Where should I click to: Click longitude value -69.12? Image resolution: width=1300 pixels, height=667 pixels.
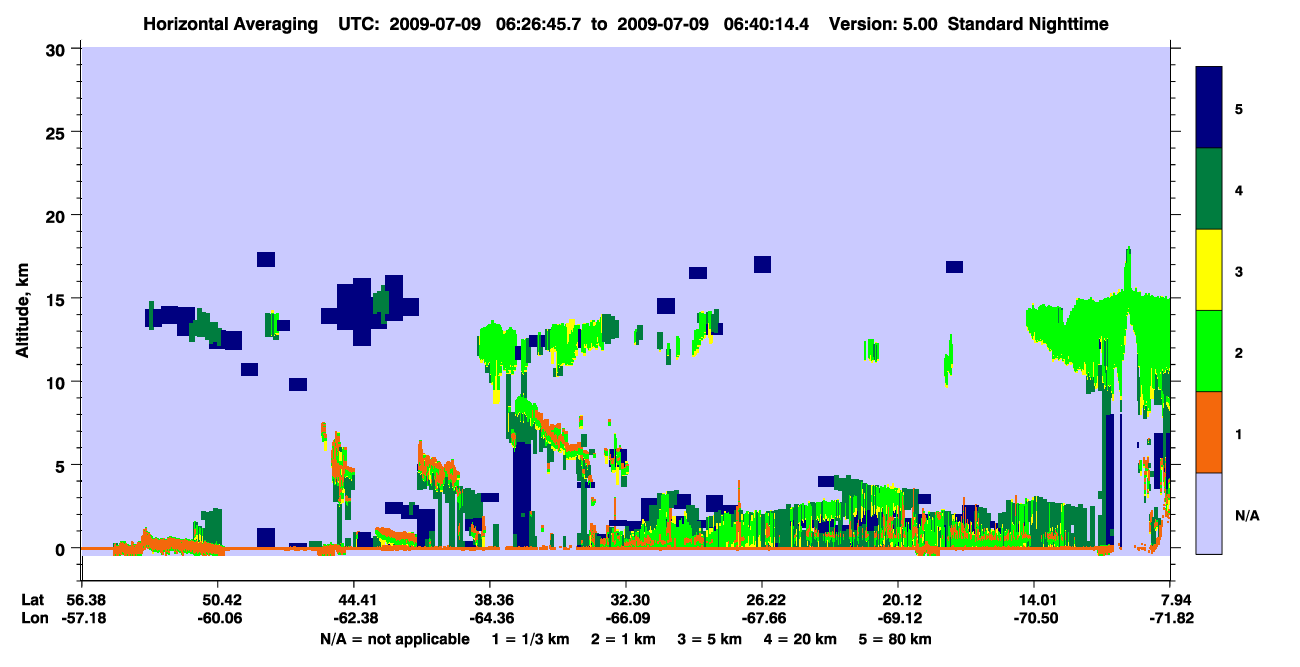click(x=898, y=619)
